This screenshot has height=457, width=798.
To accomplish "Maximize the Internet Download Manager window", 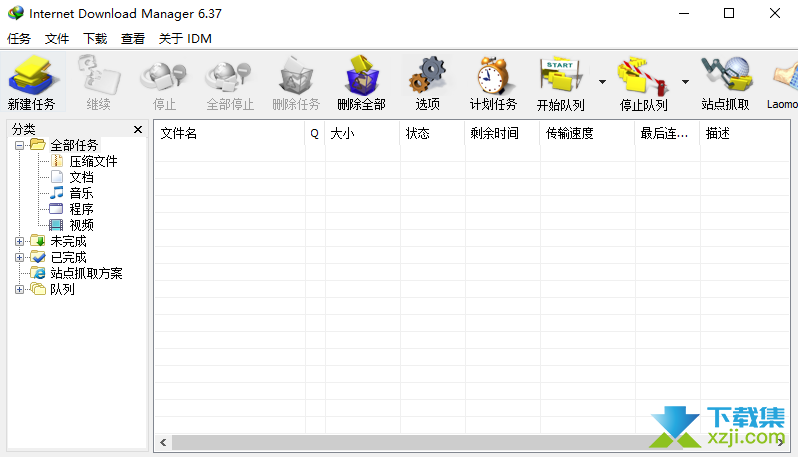I will pyautogui.click(x=729, y=13).
